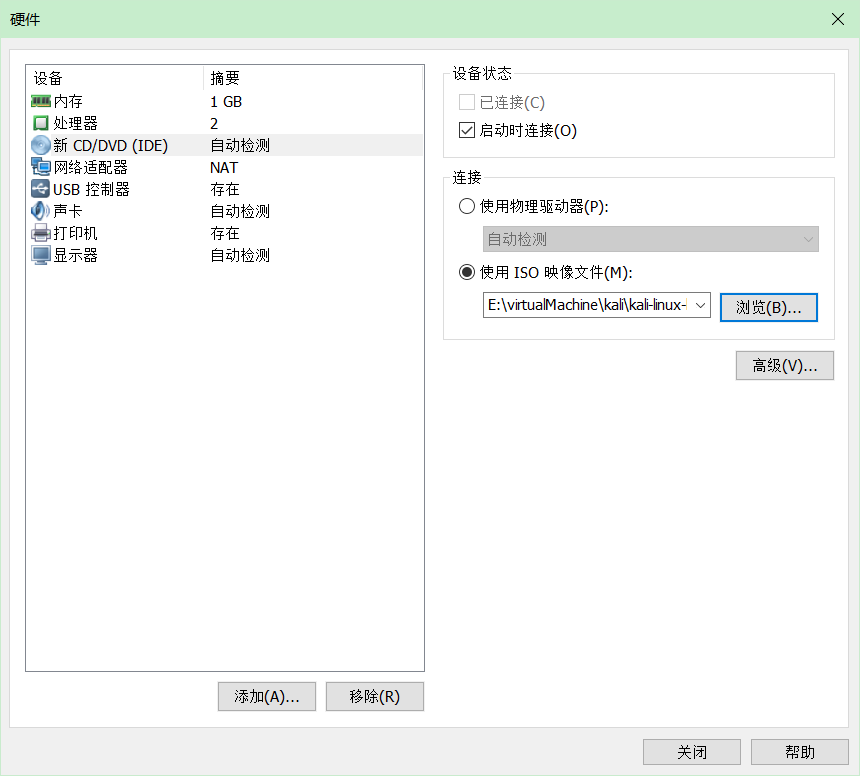Select 使用物理驱动器(P) radio button
860x776 pixels.
467,206
